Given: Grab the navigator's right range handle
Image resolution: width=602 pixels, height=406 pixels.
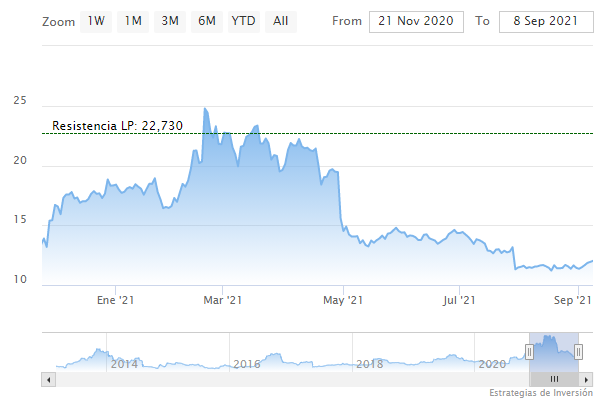Looking at the screenshot, I should pyautogui.click(x=578, y=351).
